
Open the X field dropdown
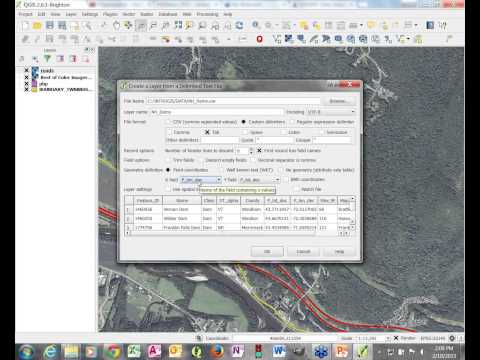tap(201, 180)
